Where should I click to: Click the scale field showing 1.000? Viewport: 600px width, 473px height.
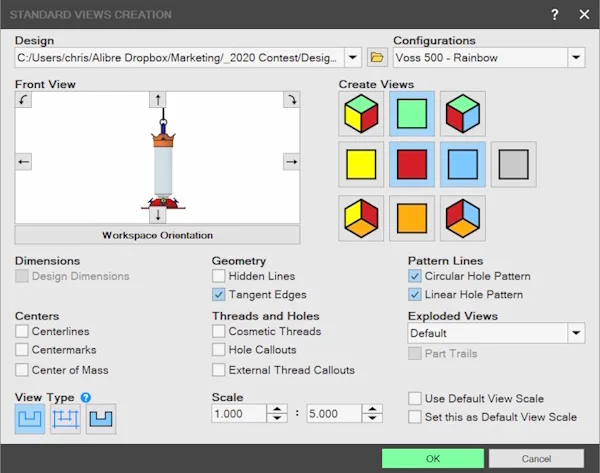pos(239,414)
